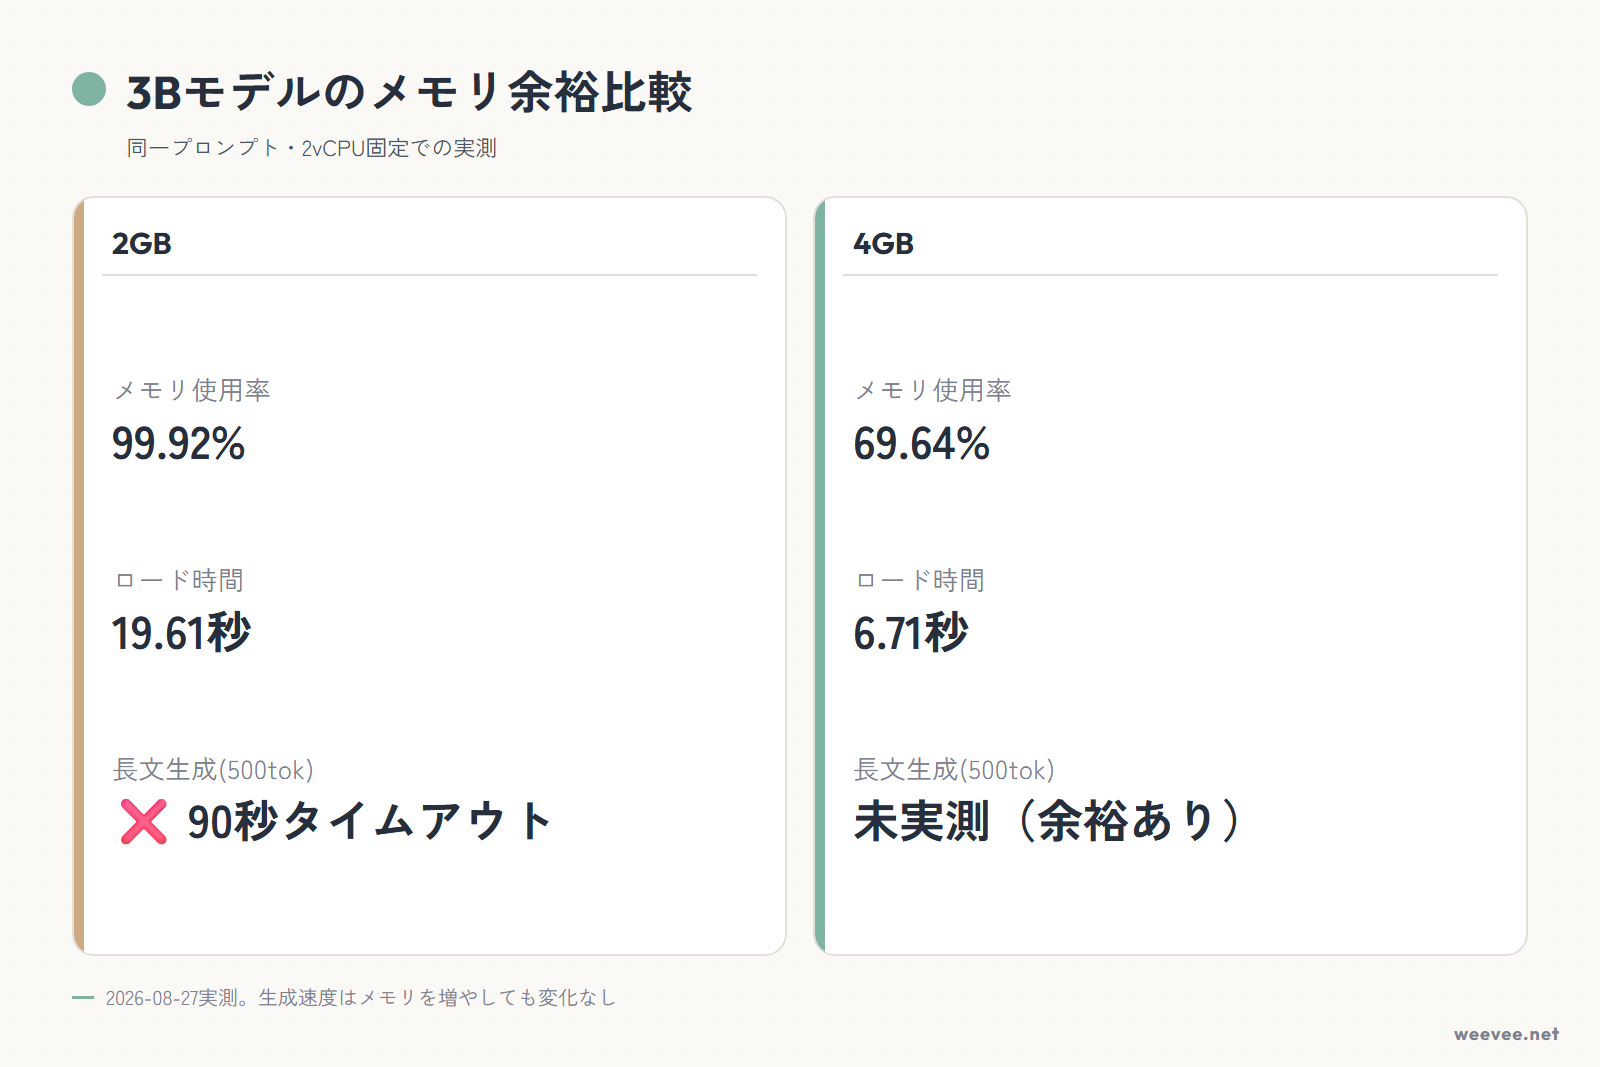Click "長文生成(500tok)" label in the 4GB card
The width and height of the screenshot is (1600, 1067).
click(x=954, y=770)
